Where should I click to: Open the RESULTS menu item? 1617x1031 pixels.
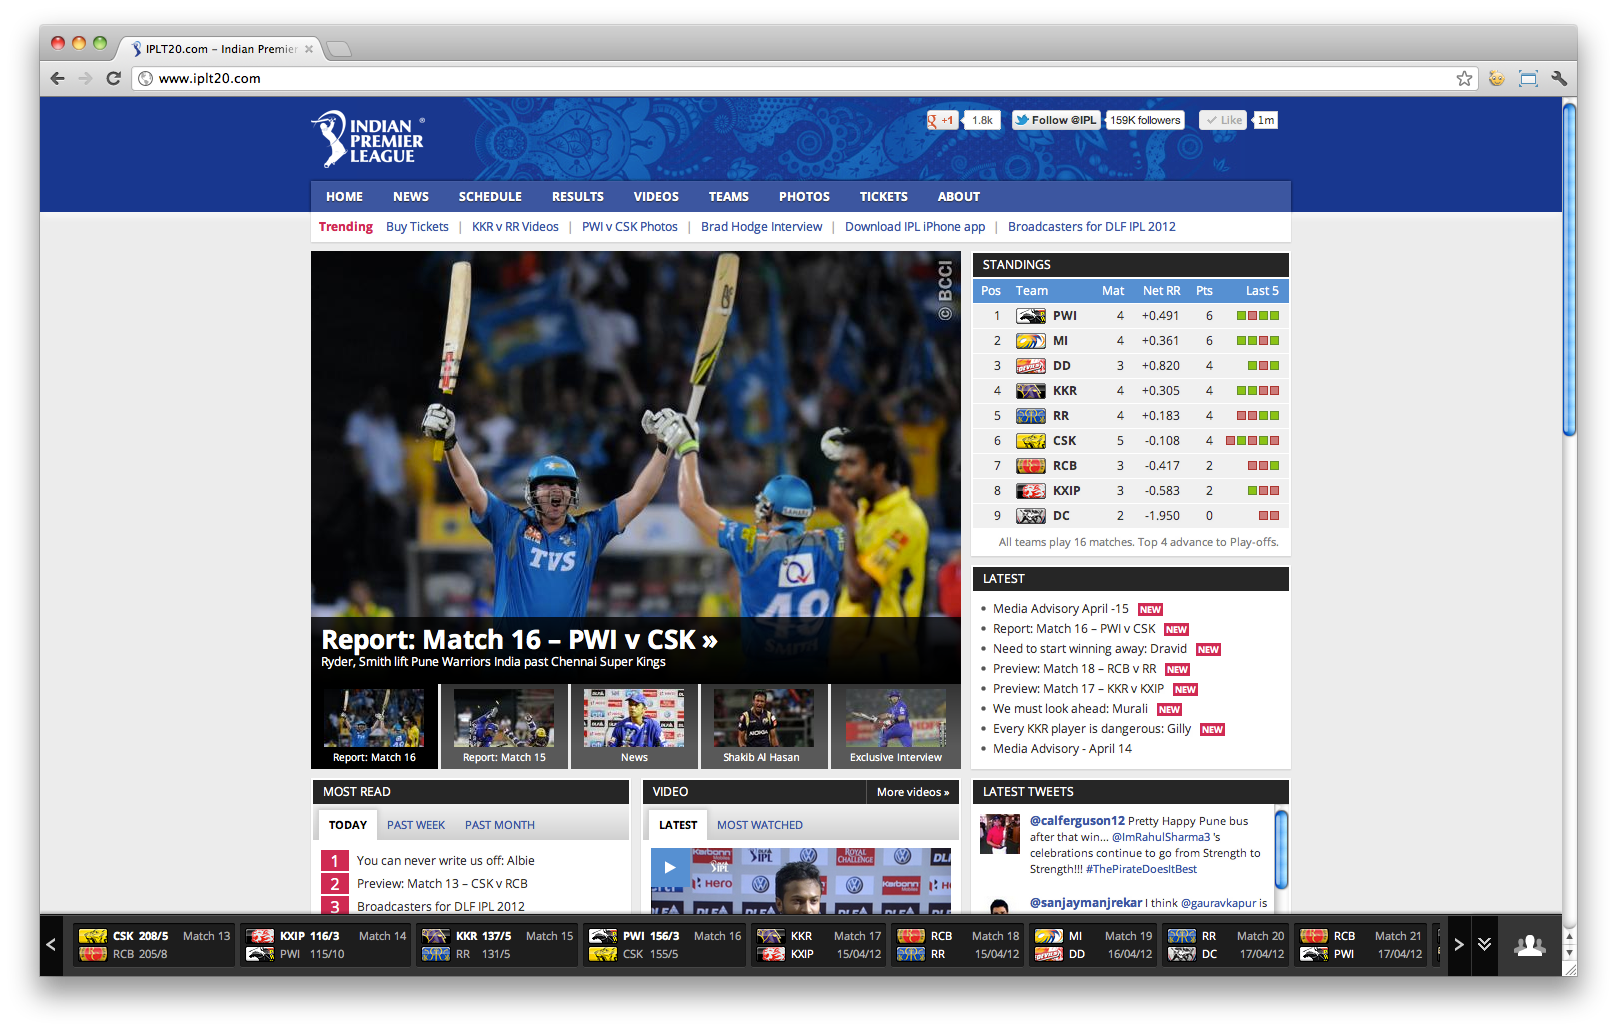coord(578,197)
